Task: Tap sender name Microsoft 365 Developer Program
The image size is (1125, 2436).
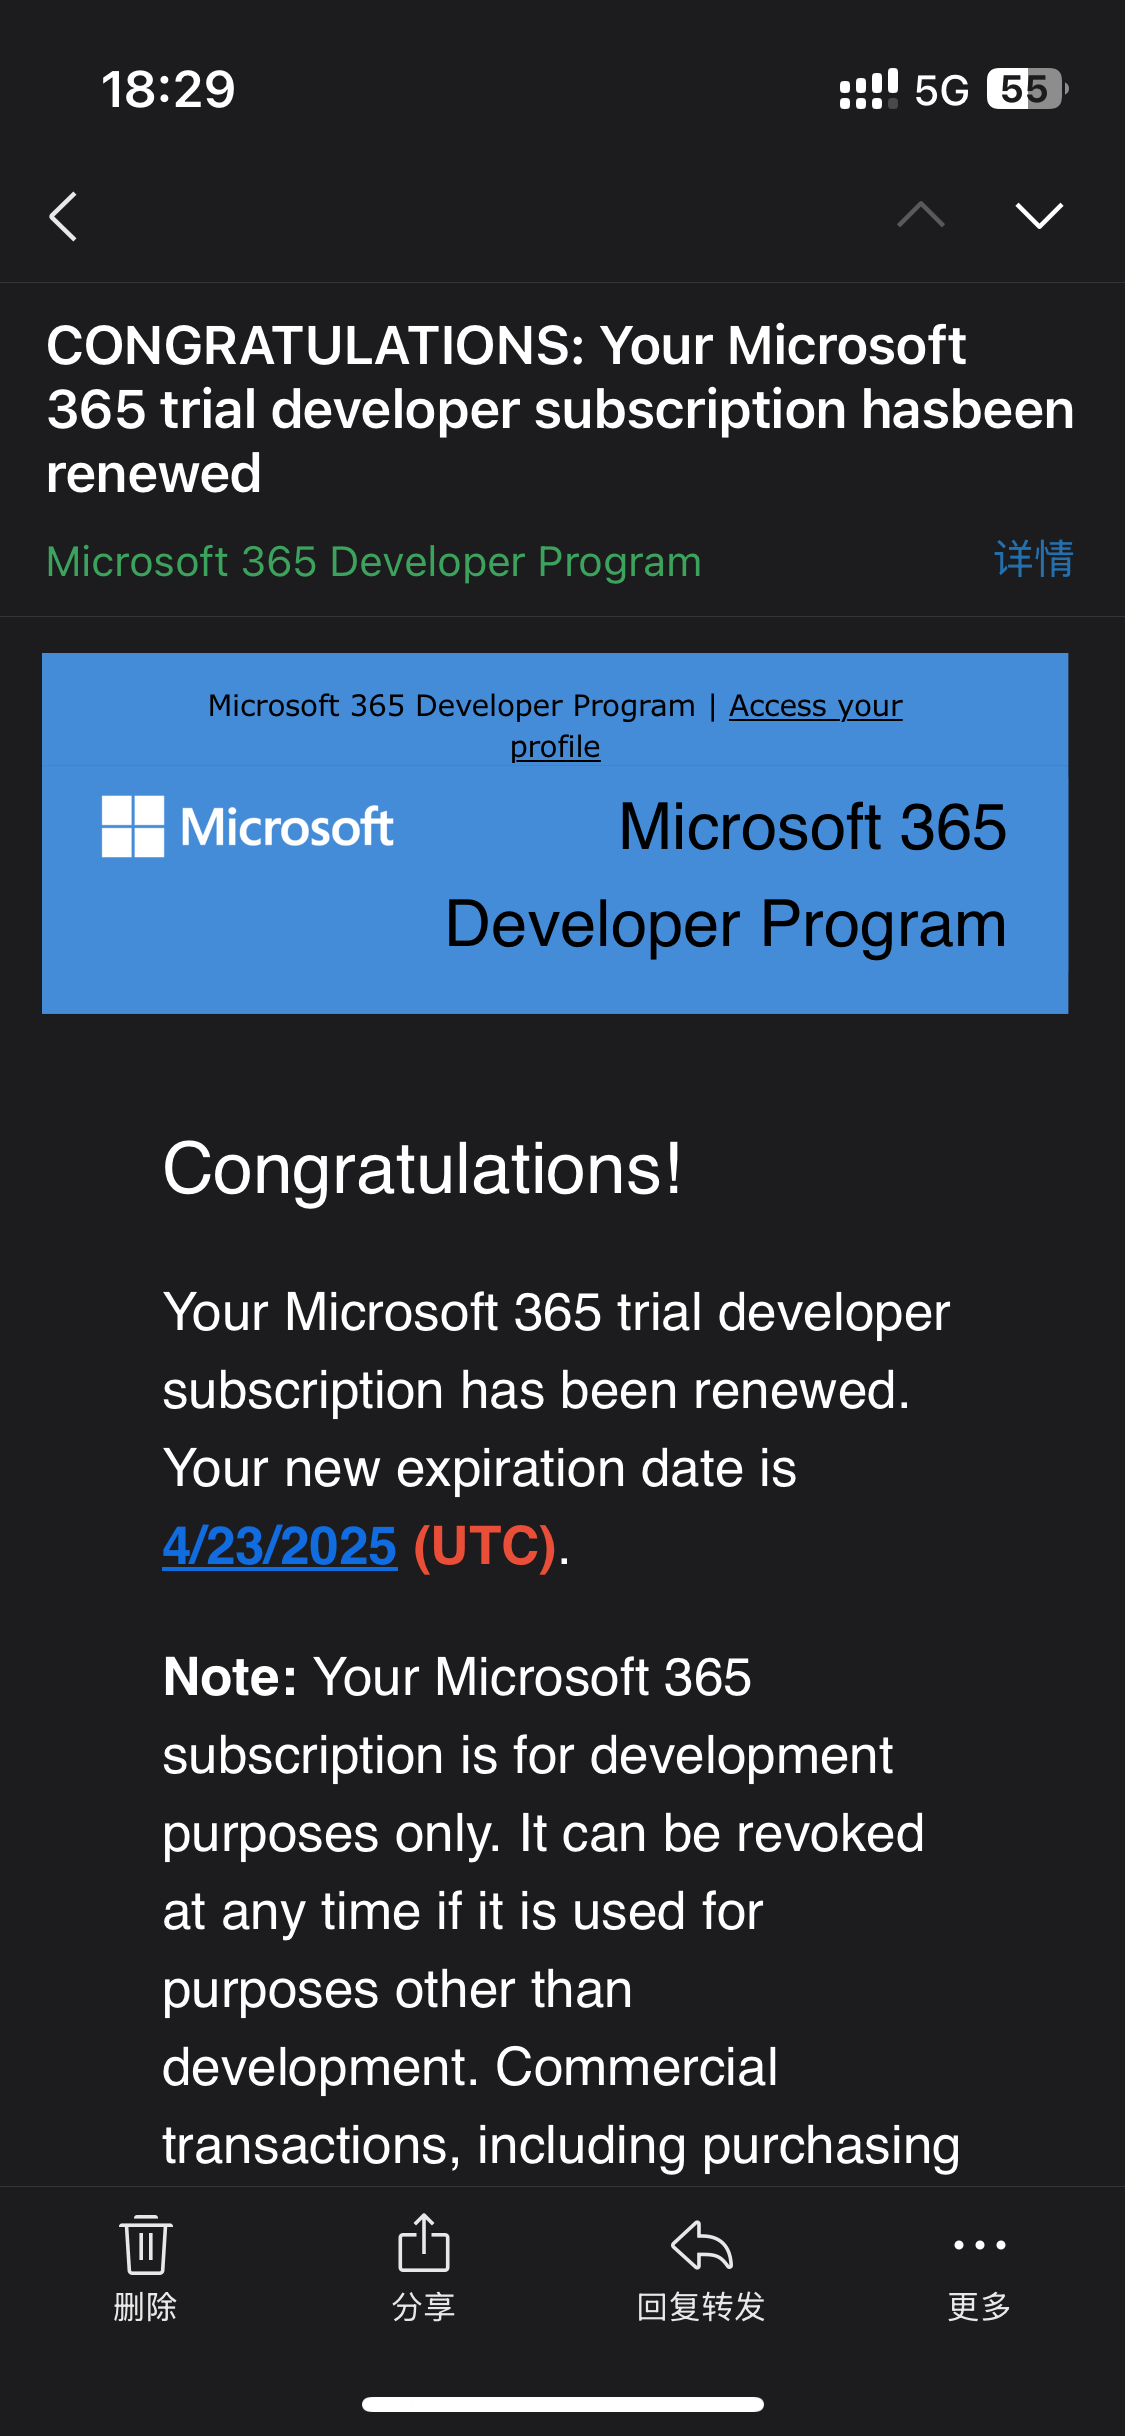Action: tap(374, 561)
